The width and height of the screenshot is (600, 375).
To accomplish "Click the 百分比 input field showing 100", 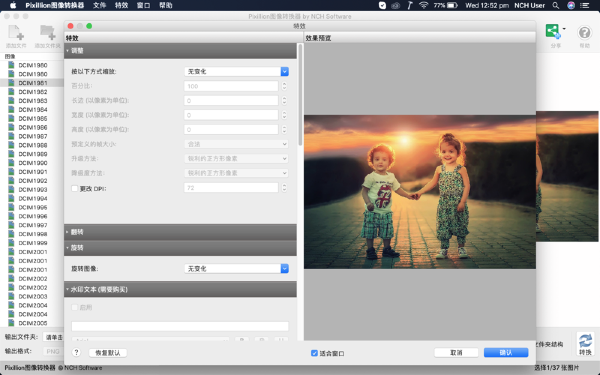I will point(231,86).
